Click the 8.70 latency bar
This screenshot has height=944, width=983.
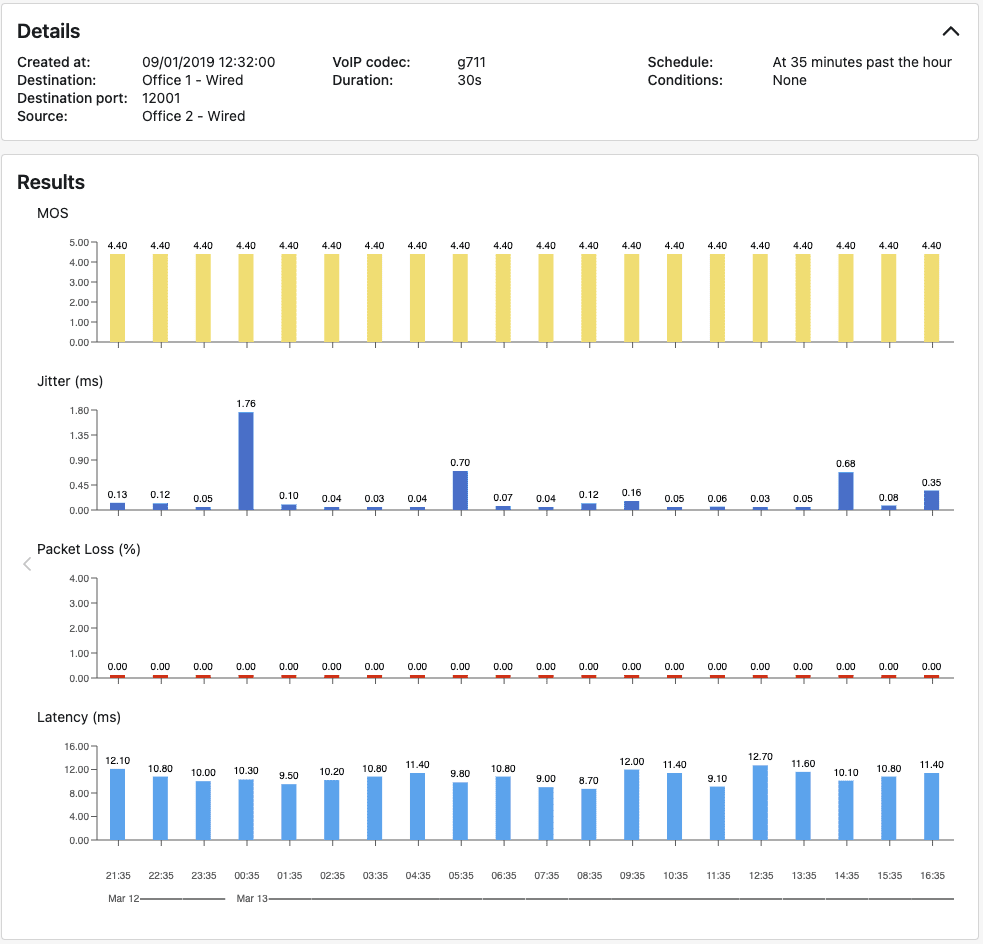tap(589, 814)
